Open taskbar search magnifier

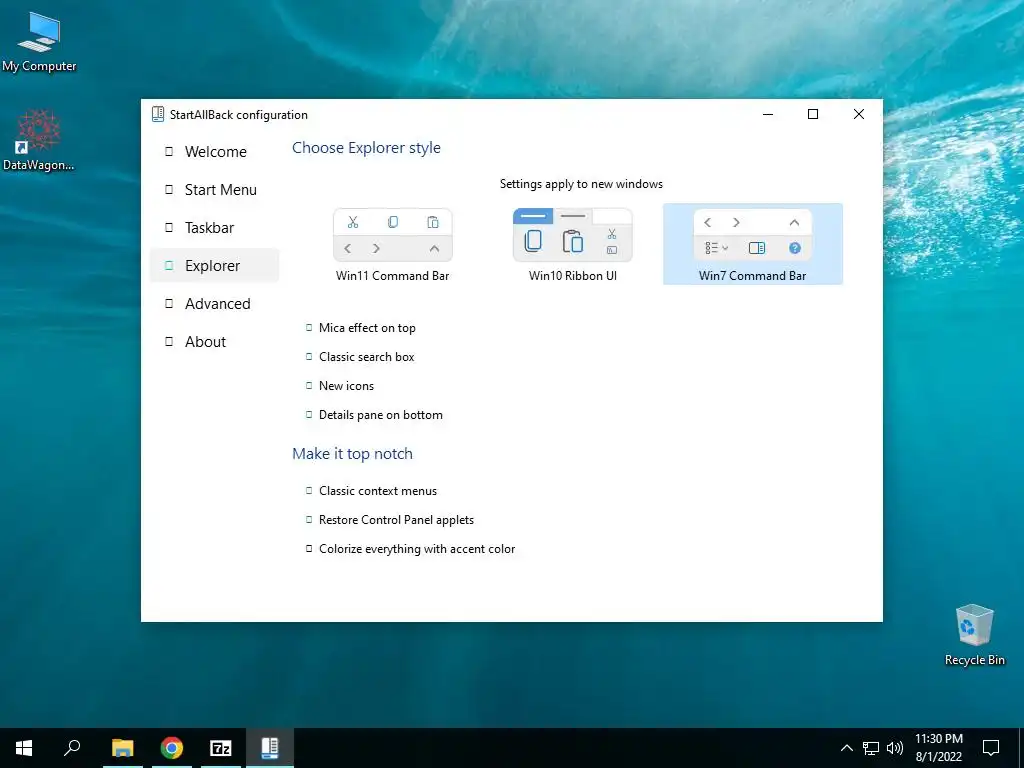72,748
